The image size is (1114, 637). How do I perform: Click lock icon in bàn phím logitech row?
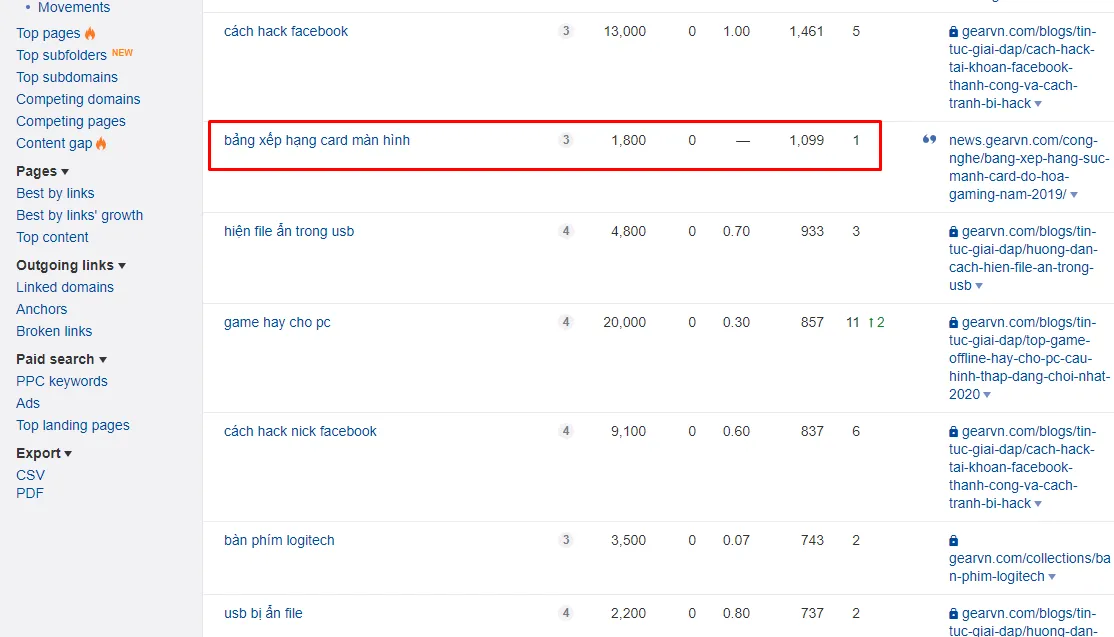pyautogui.click(x=953, y=540)
